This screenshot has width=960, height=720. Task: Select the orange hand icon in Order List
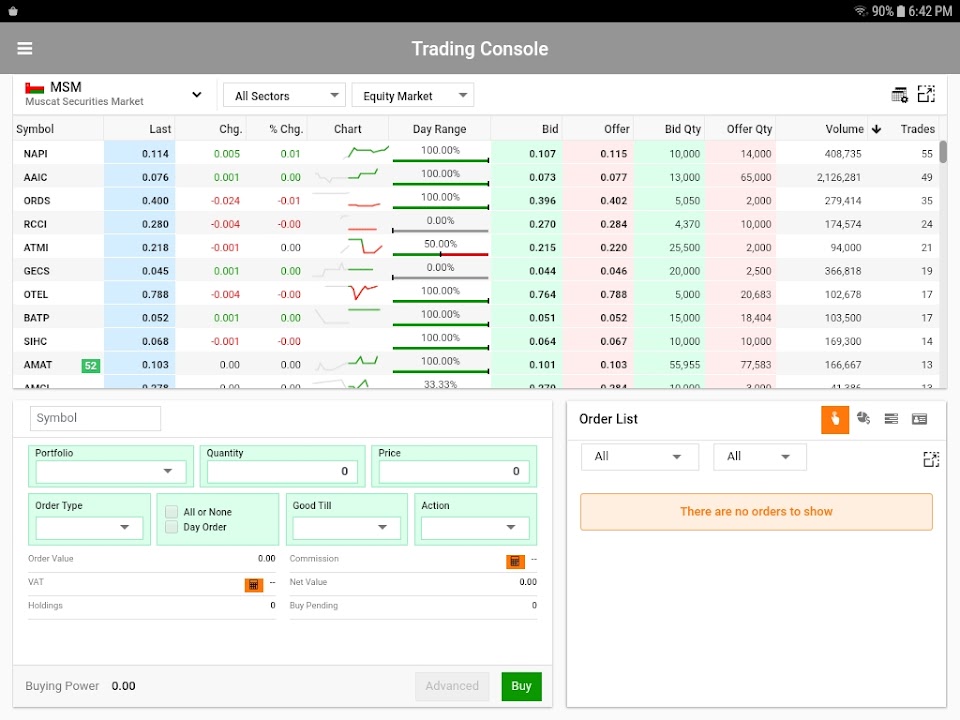click(835, 420)
